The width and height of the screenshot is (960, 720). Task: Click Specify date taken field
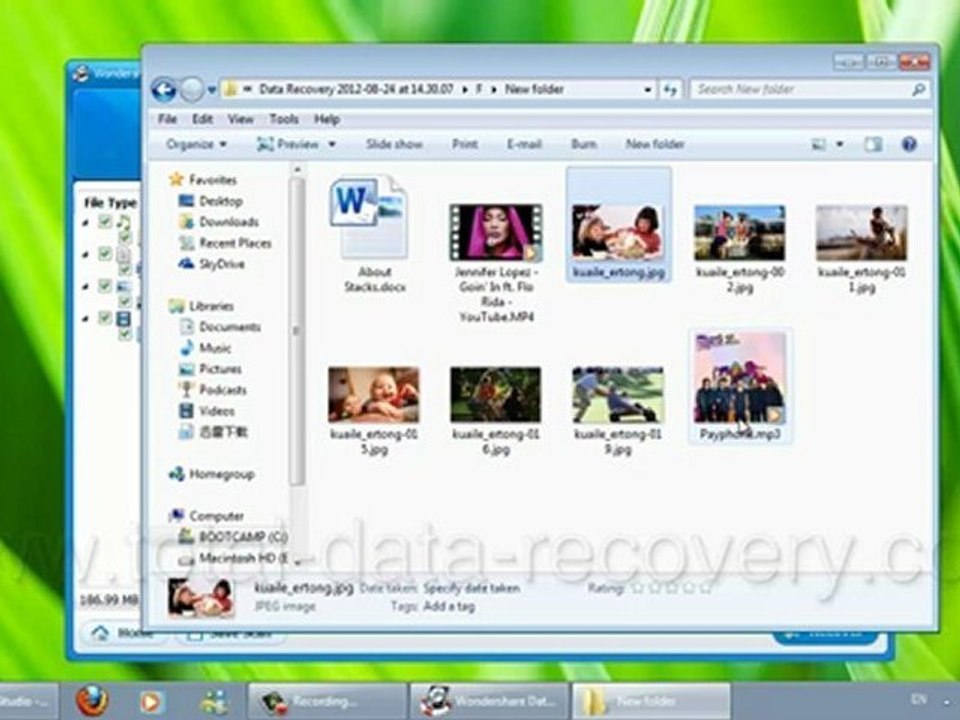[471, 588]
